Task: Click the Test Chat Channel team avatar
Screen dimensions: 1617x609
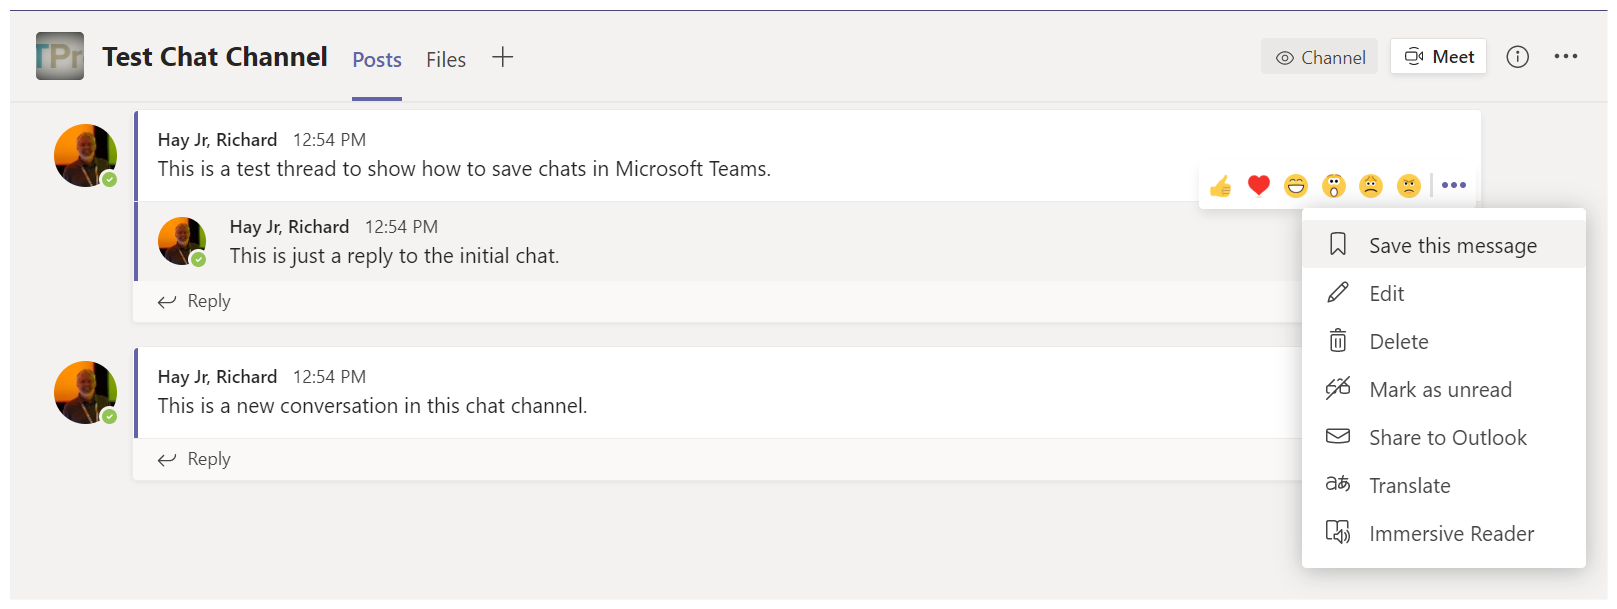Action: click(x=60, y=57)
